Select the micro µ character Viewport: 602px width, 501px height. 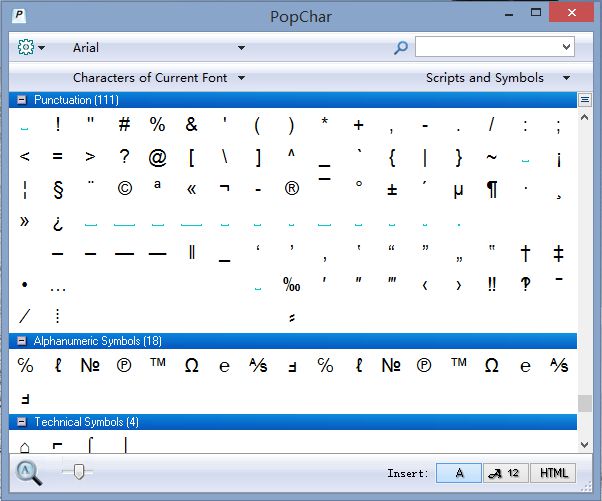coord(458,190)
